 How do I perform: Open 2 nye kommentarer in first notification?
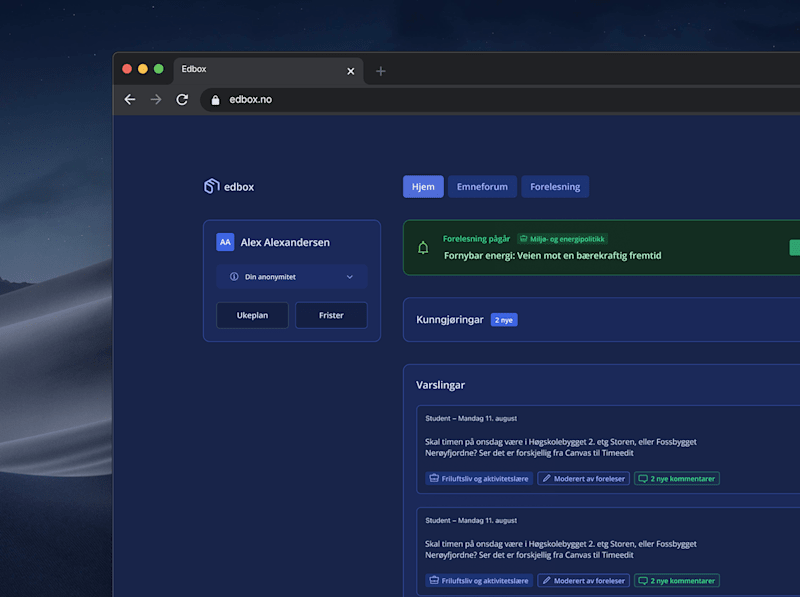677,479
